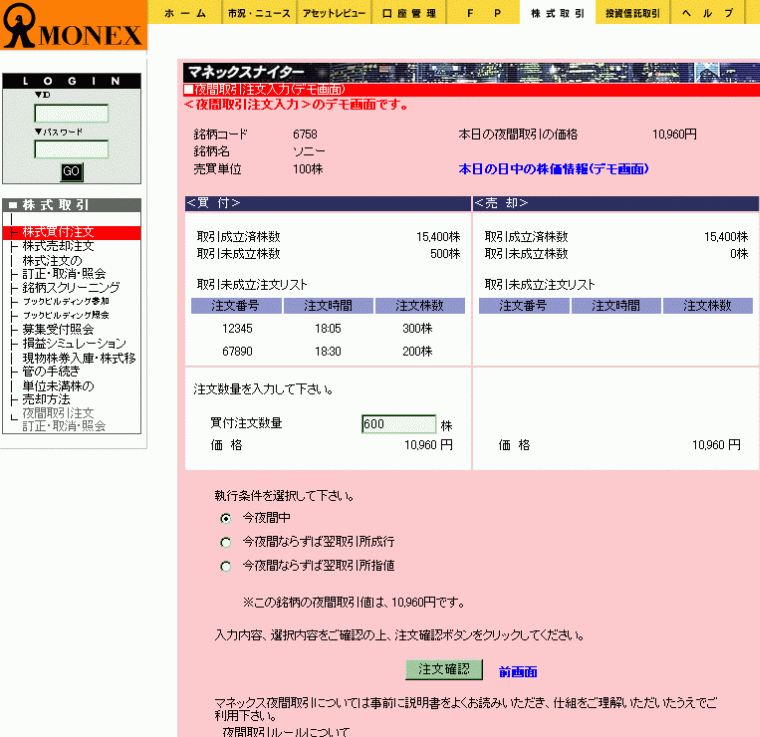
Task: Open the ホーム tab
Action: (x=184, y=13)
